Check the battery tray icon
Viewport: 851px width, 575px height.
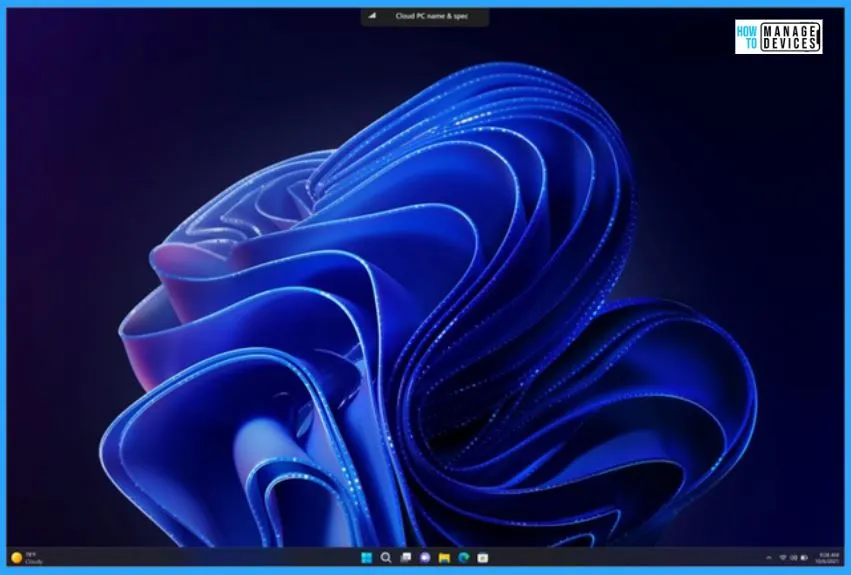click(804, 558)
